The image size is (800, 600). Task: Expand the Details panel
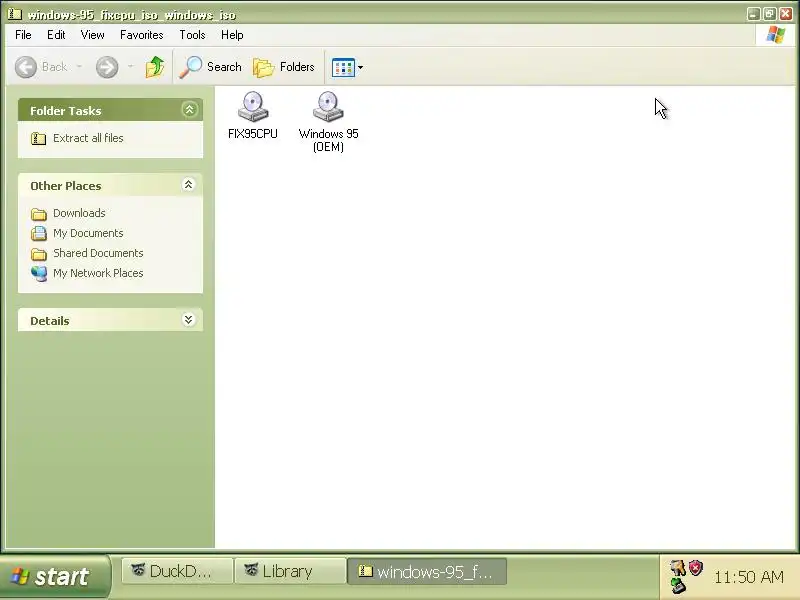pos(188,320)
